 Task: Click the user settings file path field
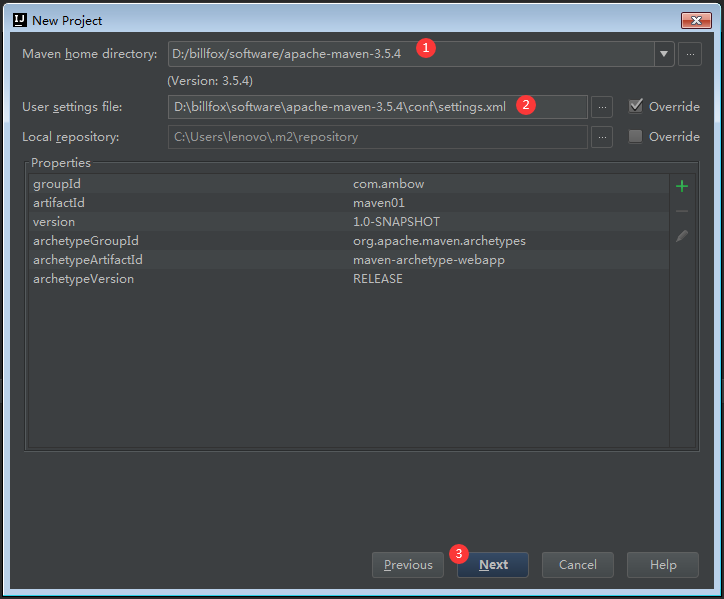point(378,107)
